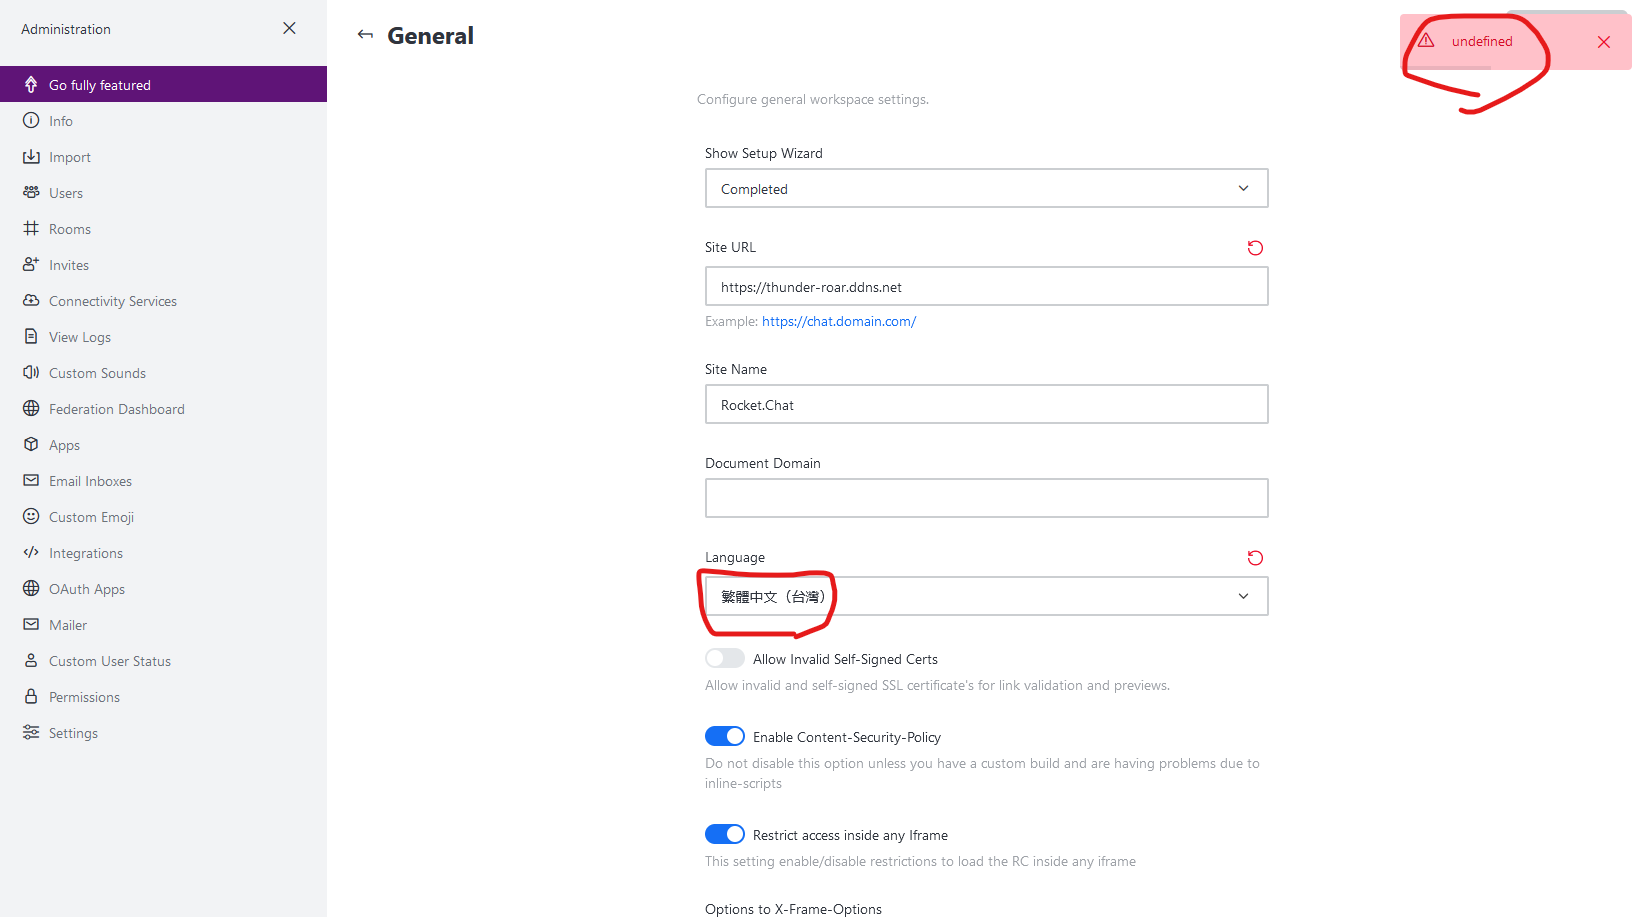Open the Custom Emoji section
The height and width of the screenshot is (917, 1636).
[91, 516]
